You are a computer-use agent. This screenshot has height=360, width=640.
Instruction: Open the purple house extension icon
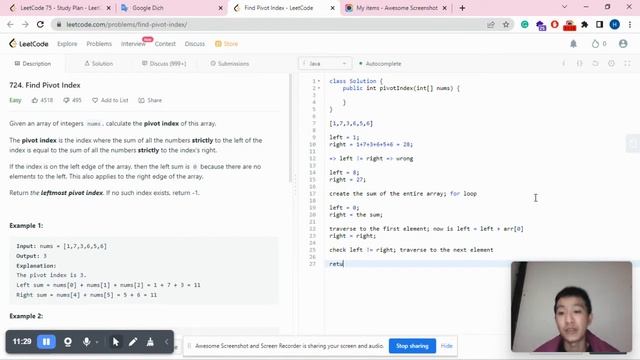coord(541,25)
